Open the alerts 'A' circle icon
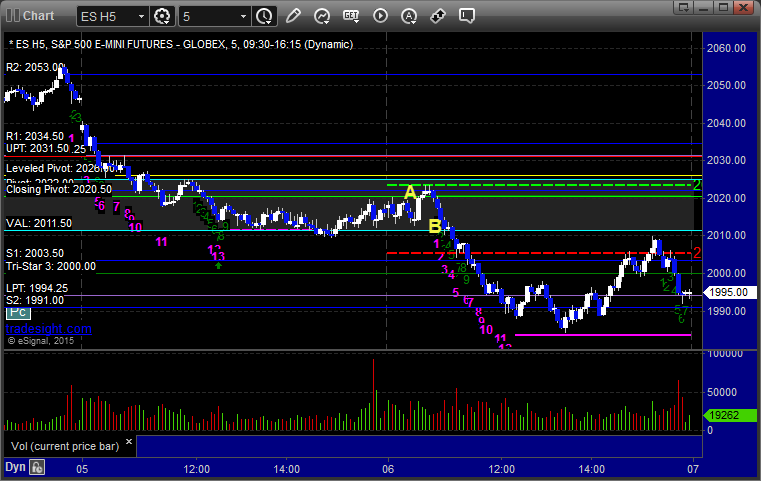The image size is (761, 481). click(x=409, y=16)
